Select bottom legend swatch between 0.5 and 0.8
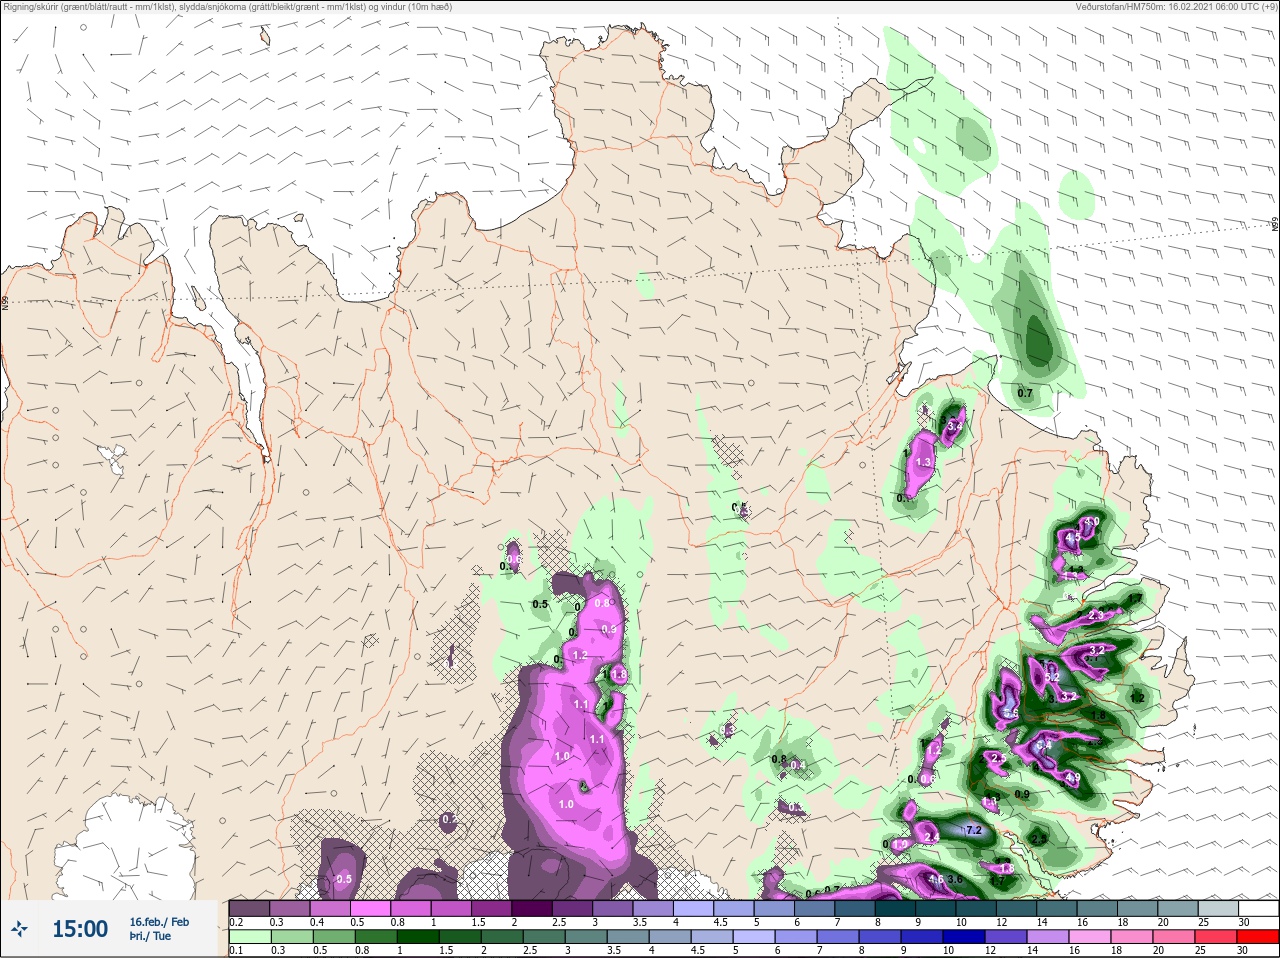The image size is (1280, 958). (334, 937)
